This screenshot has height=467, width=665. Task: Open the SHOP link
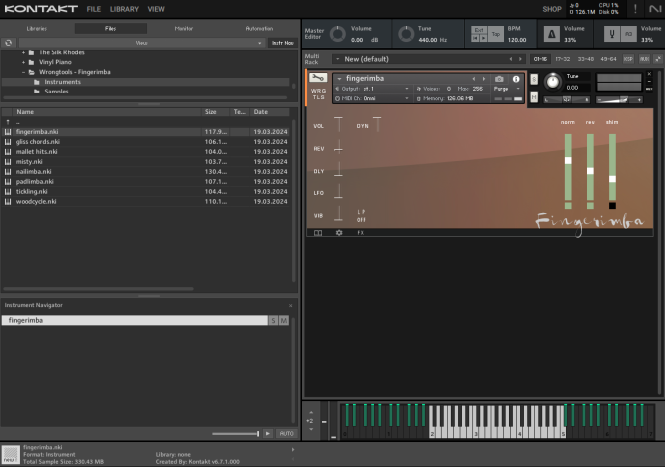(x=552, y=9)
